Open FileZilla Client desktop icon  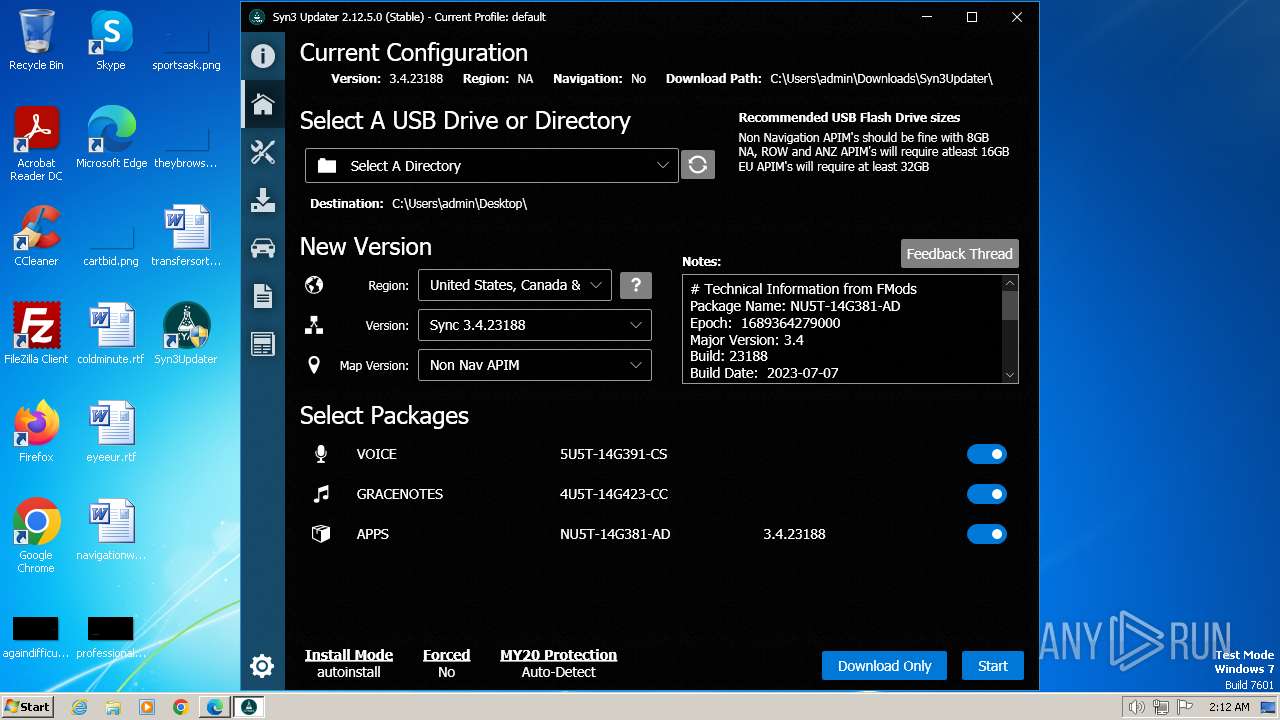click(x=36, y=334)
